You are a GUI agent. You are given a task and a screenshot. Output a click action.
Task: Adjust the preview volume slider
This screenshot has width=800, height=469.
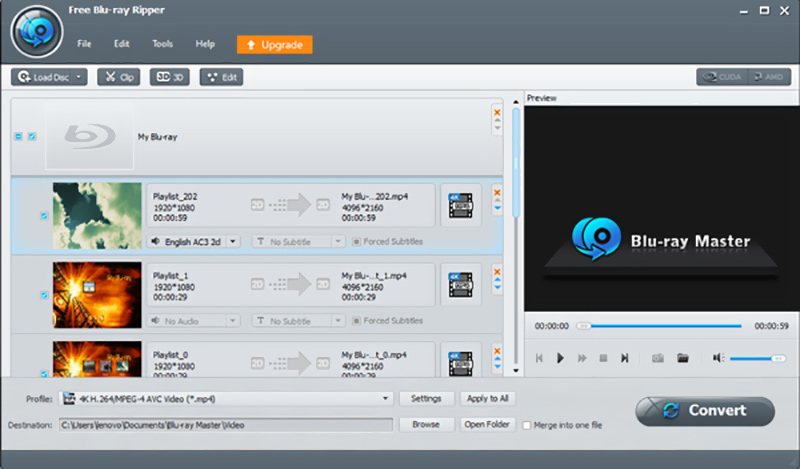click(757, 357)
